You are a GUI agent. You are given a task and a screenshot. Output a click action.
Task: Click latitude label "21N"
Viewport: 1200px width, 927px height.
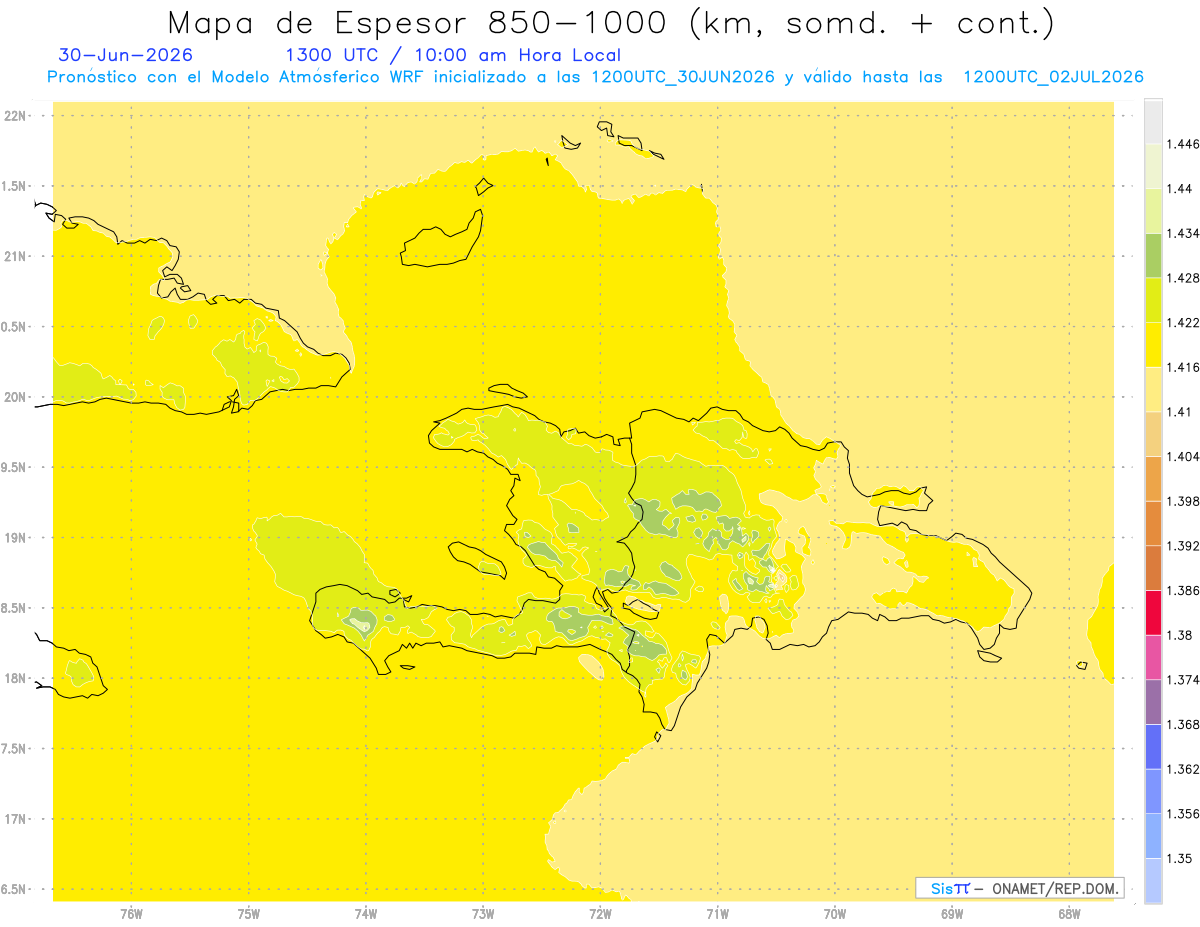coord(16,257)
